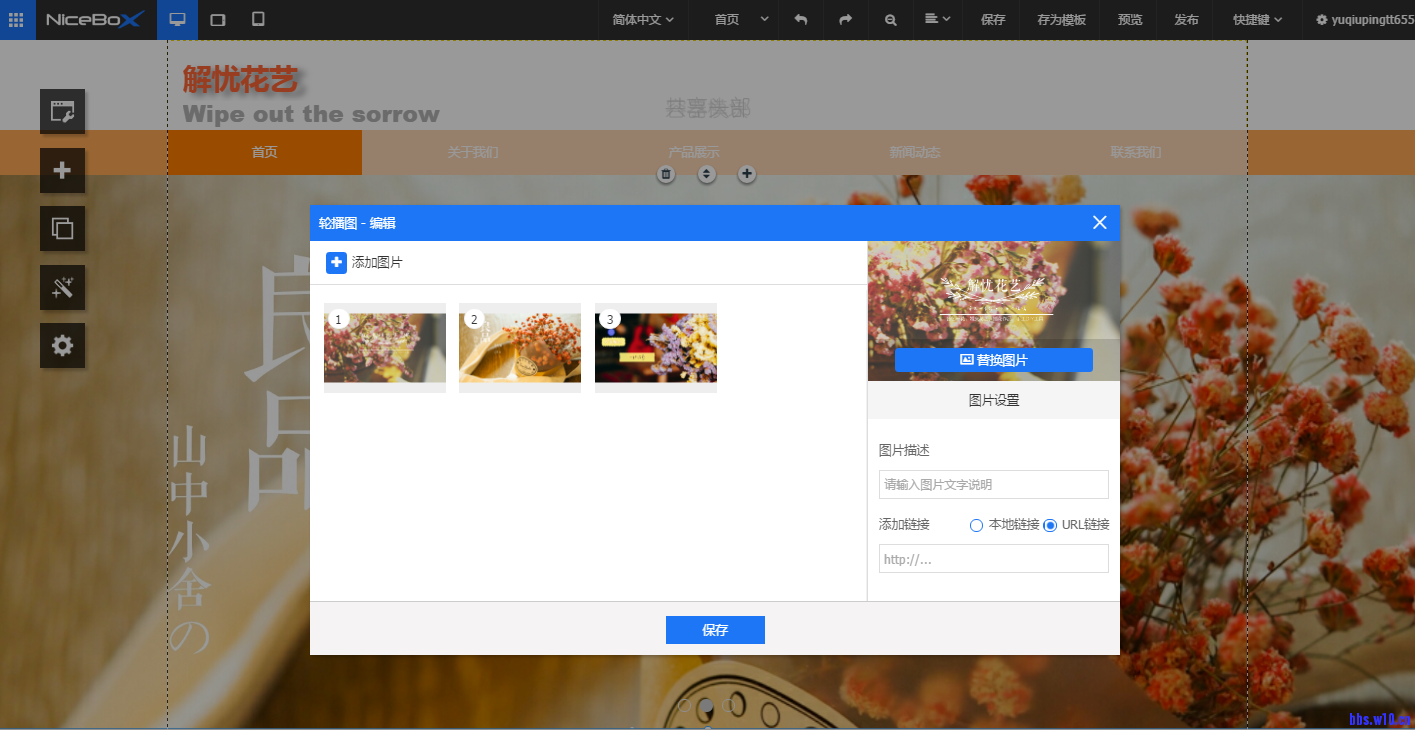Screen dimensions: 1415x730
Task: Click the magic wand sidebar icon
Action: (62, 287)
